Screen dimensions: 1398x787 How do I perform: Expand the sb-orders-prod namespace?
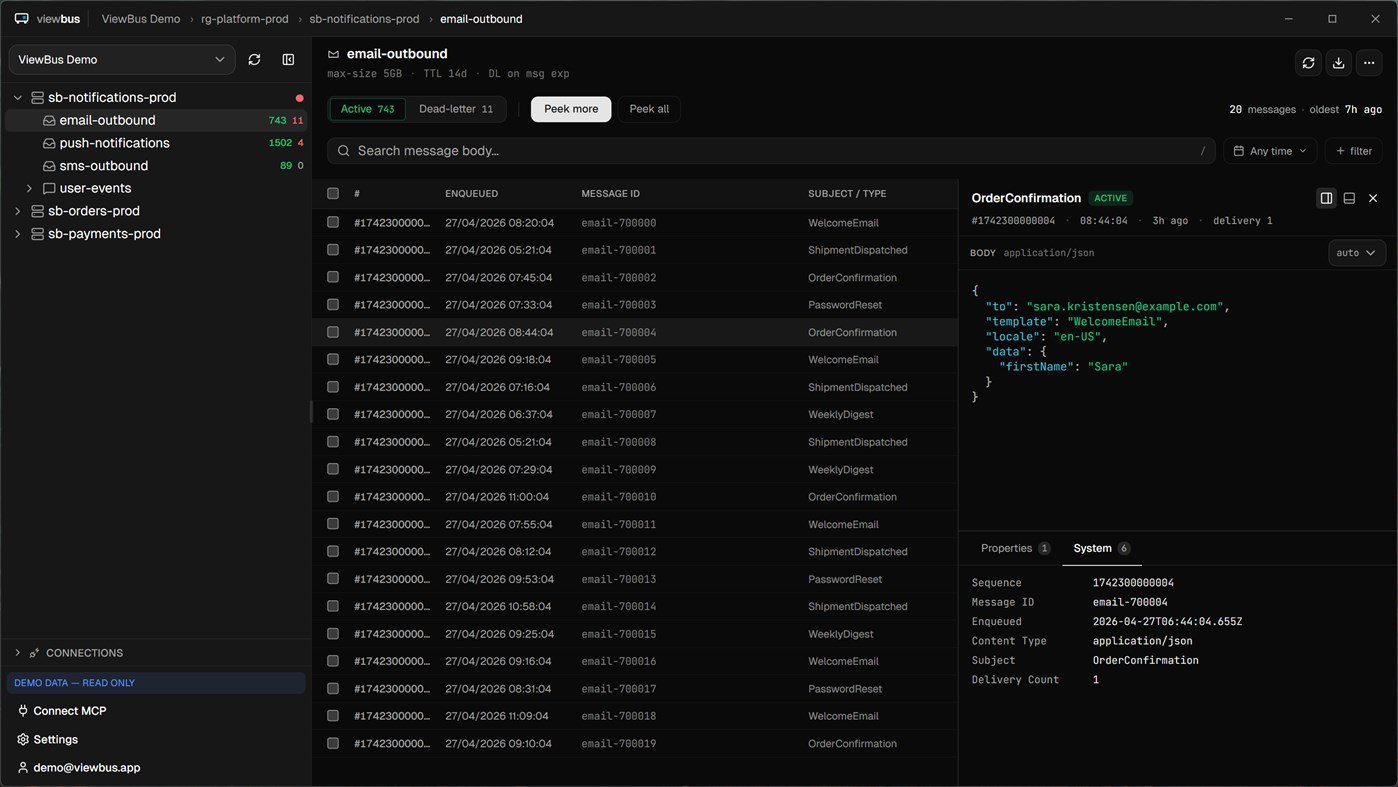click(17, 211)
